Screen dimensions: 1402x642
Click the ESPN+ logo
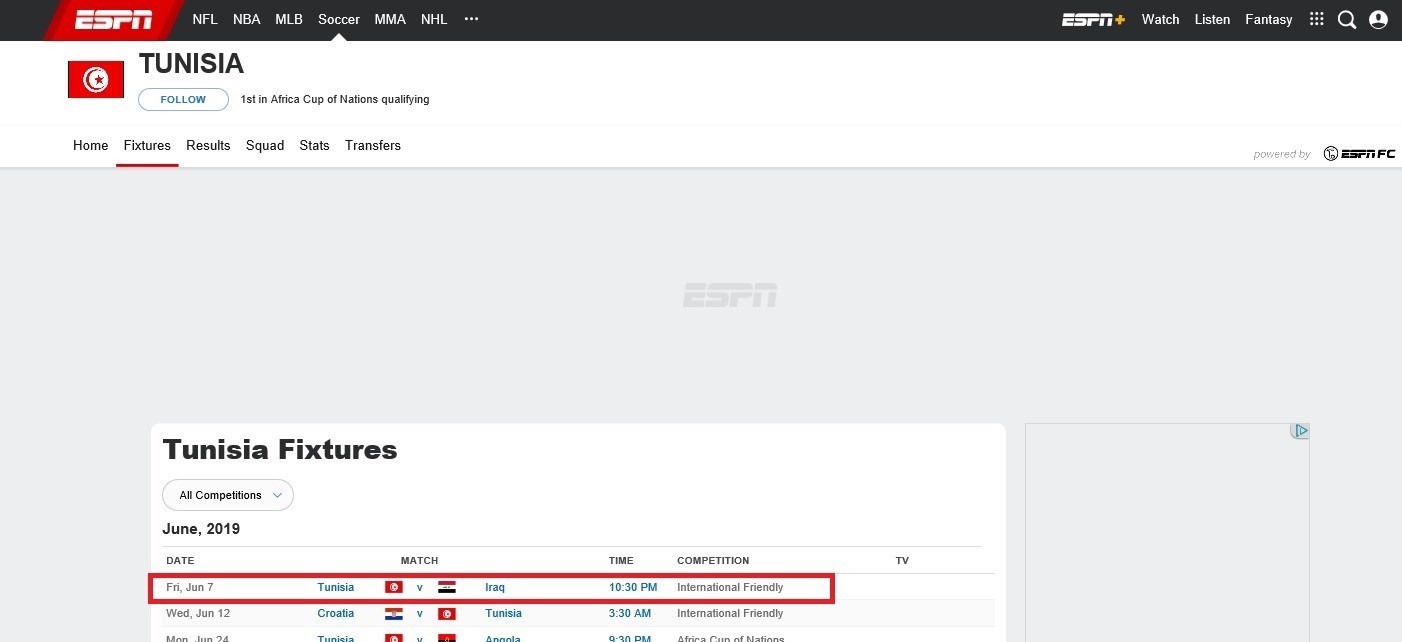(x=1093, y=20)
